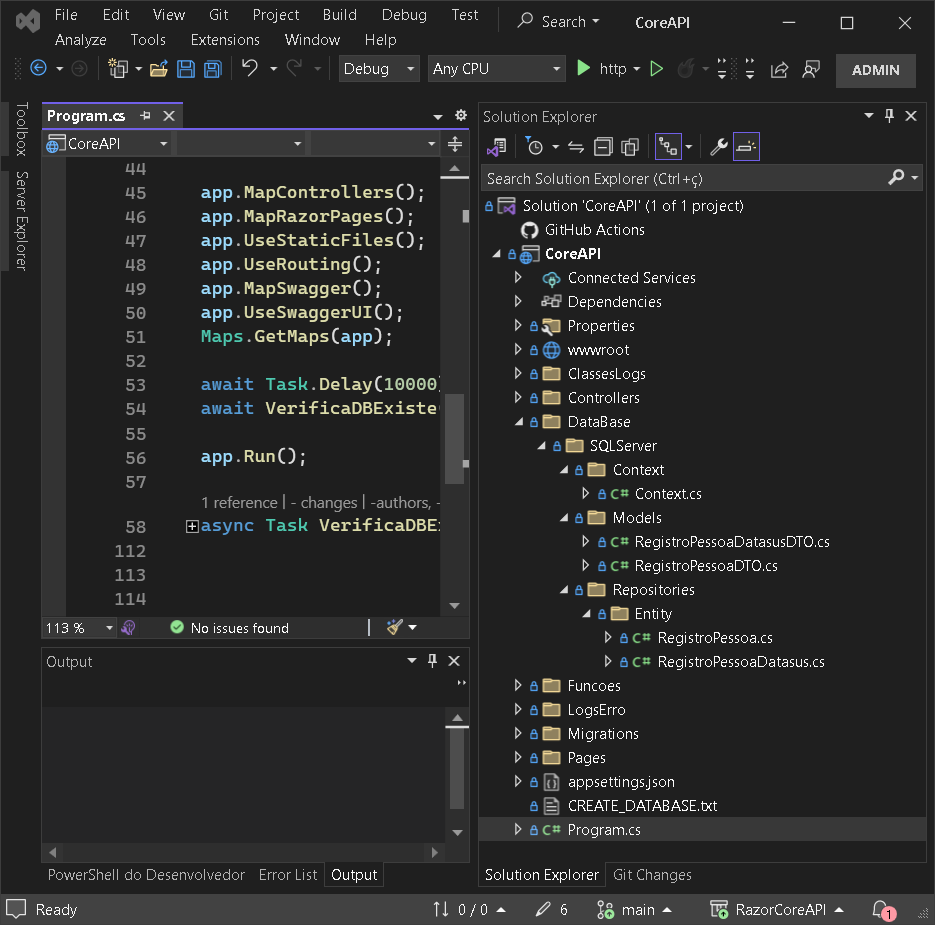Toggle auto-hide pin on Solution Explorer
Viewport: 935px width, 925px height.
[889, 116]
